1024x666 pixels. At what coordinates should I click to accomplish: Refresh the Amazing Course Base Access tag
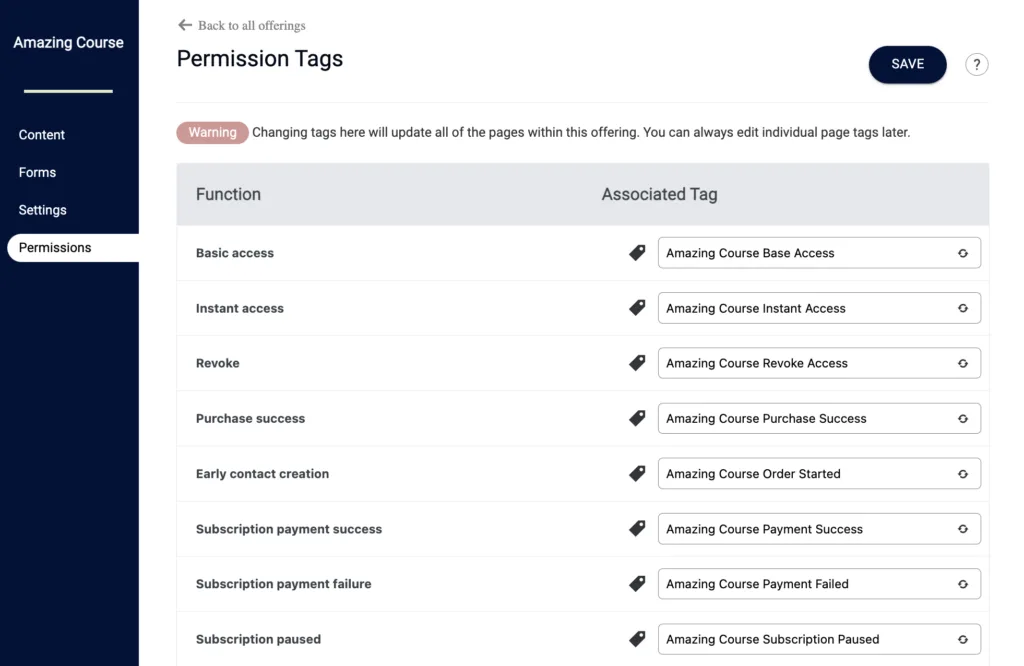click(x=963, y=253)
